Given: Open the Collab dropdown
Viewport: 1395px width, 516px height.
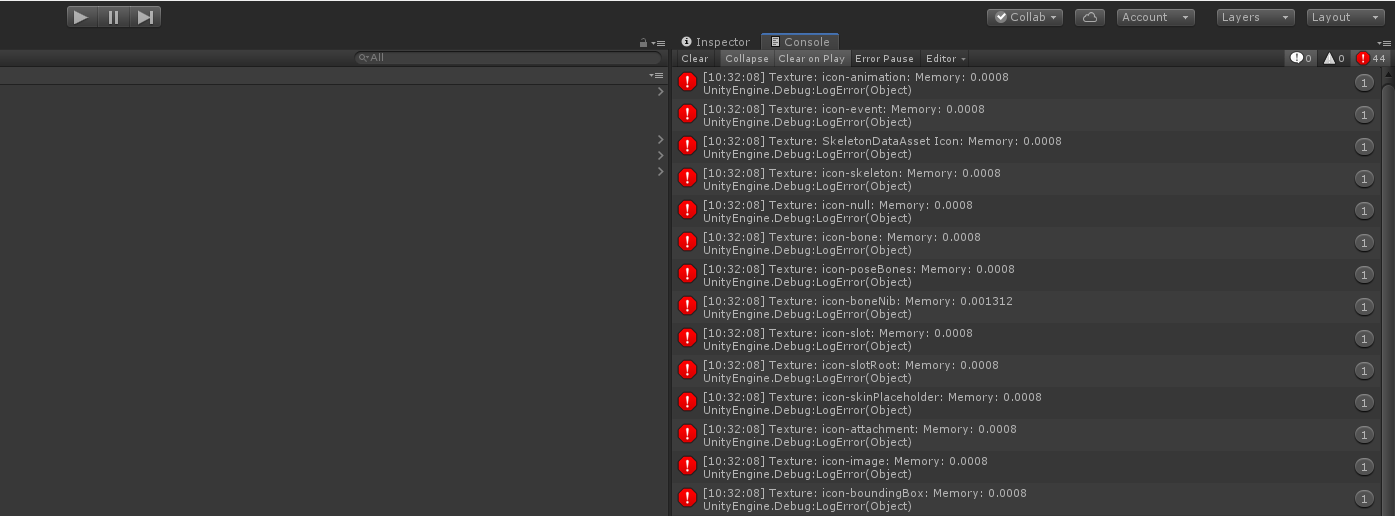Looking at the screenshot, I should (x=1025, y=17).
